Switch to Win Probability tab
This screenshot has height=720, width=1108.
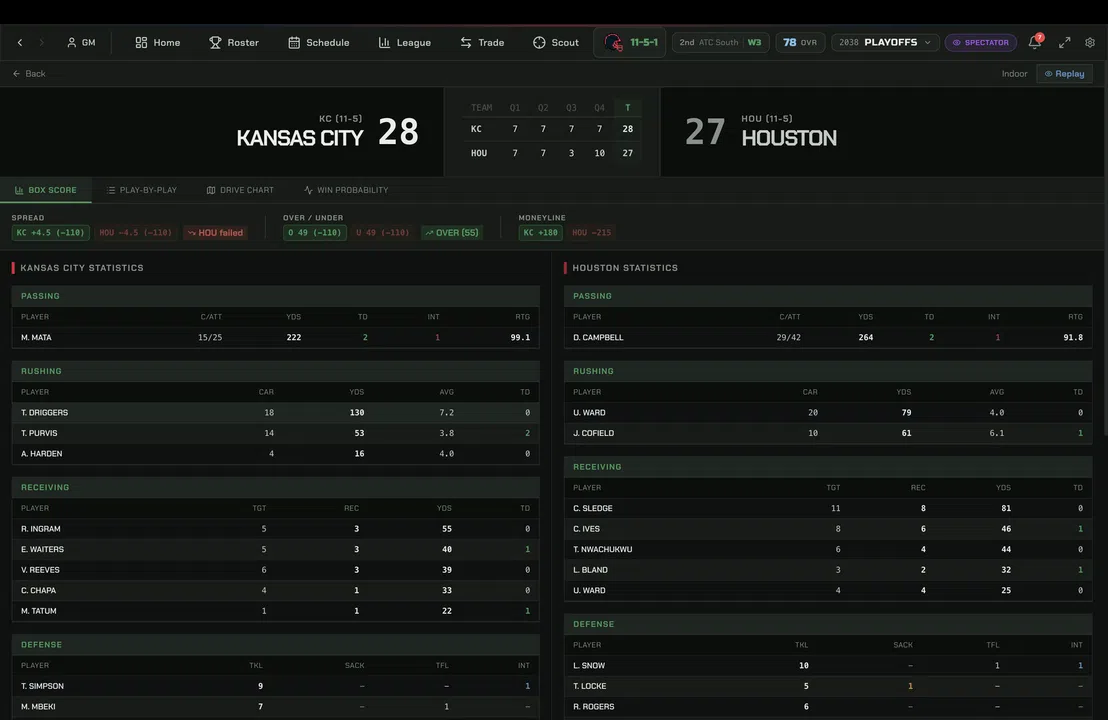346,190
